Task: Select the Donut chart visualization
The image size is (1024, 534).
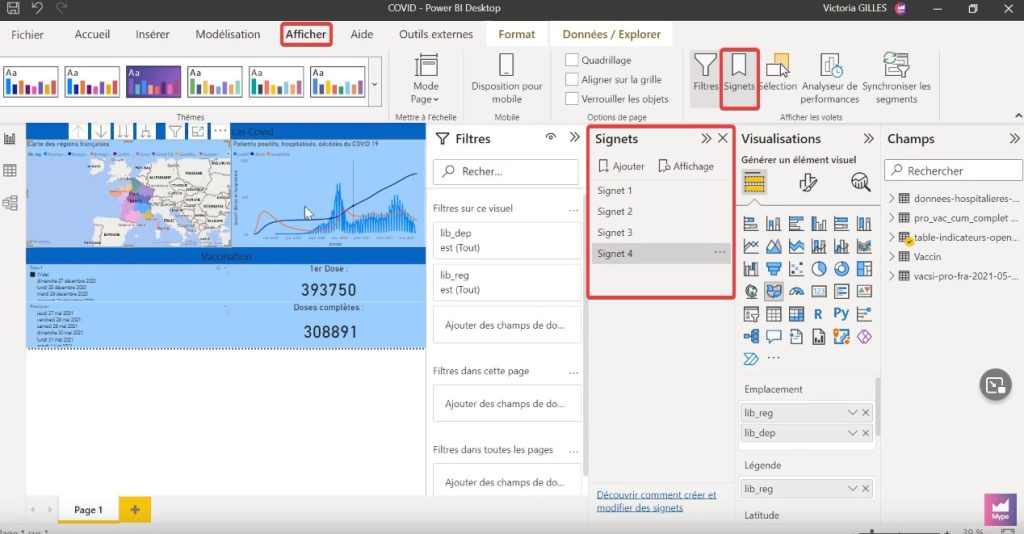Action: pyautogui.click(x=841, y=269)
